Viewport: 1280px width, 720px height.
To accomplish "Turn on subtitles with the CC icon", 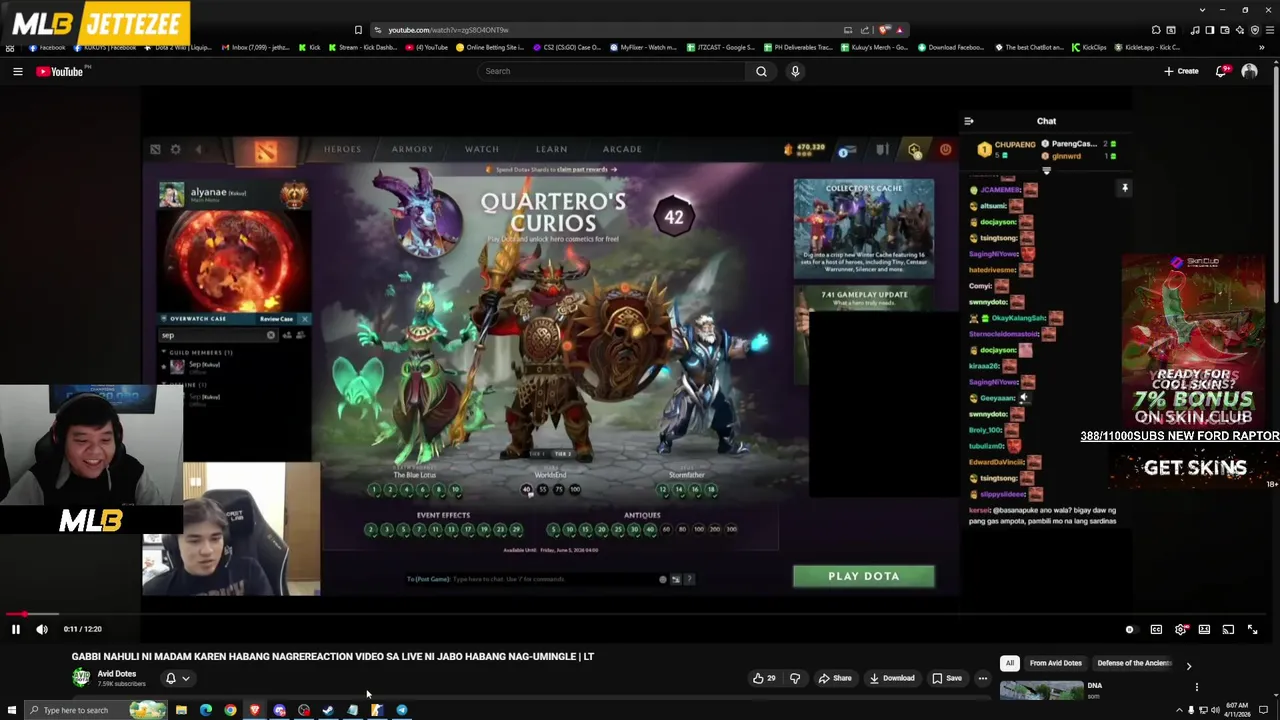I will click(1156, 629).
